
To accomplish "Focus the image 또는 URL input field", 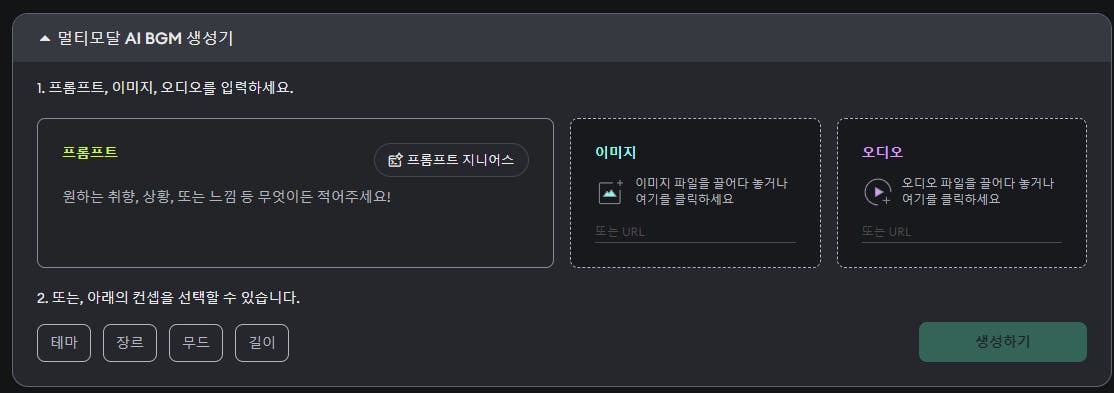I will coord(695,232).
